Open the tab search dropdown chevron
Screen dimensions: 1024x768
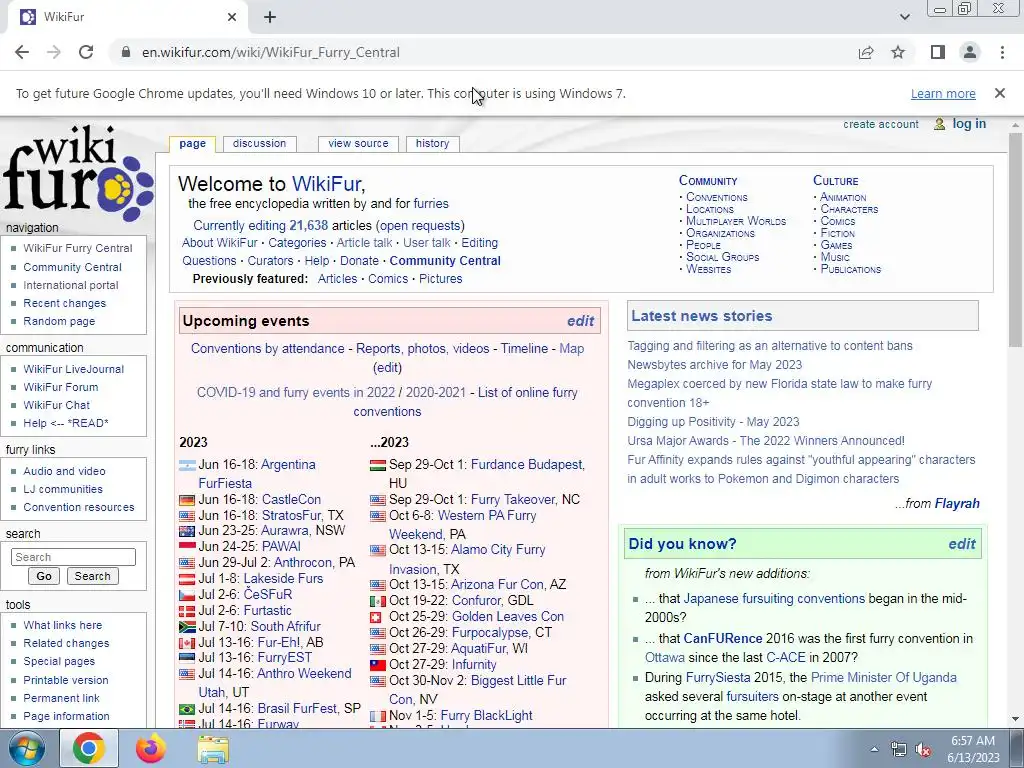click(904, 17)
